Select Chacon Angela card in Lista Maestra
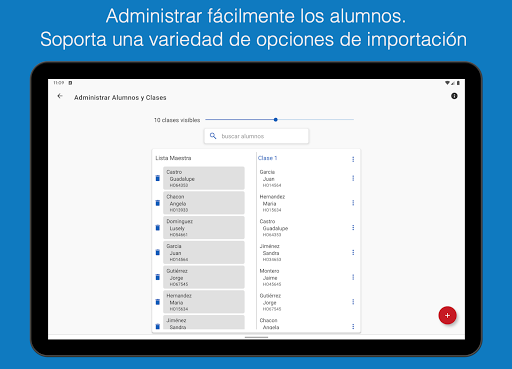Image resolution: width=512 pixels, height=369 pixels. (x=204, y=203)
